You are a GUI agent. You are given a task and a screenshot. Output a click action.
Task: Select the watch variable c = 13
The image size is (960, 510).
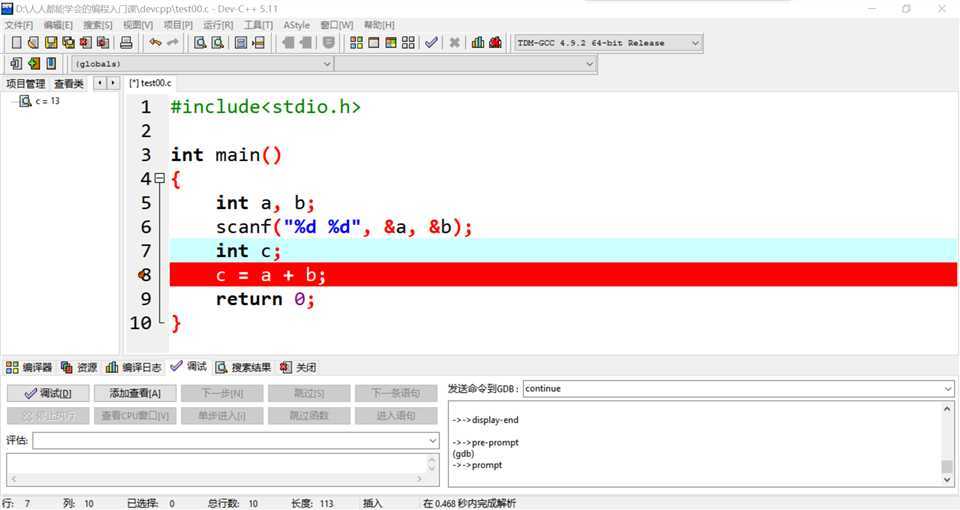[x=47, y=101]
